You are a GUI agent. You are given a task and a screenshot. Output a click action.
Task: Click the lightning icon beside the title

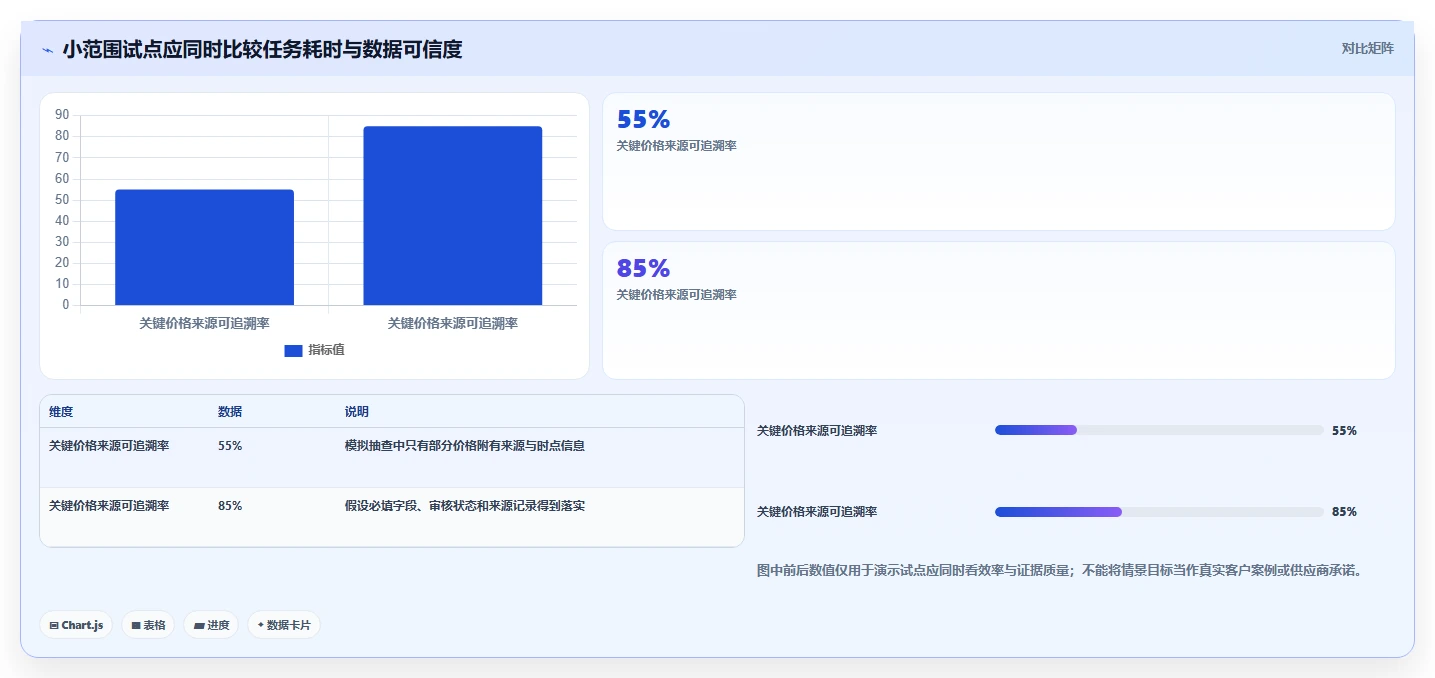47,50
